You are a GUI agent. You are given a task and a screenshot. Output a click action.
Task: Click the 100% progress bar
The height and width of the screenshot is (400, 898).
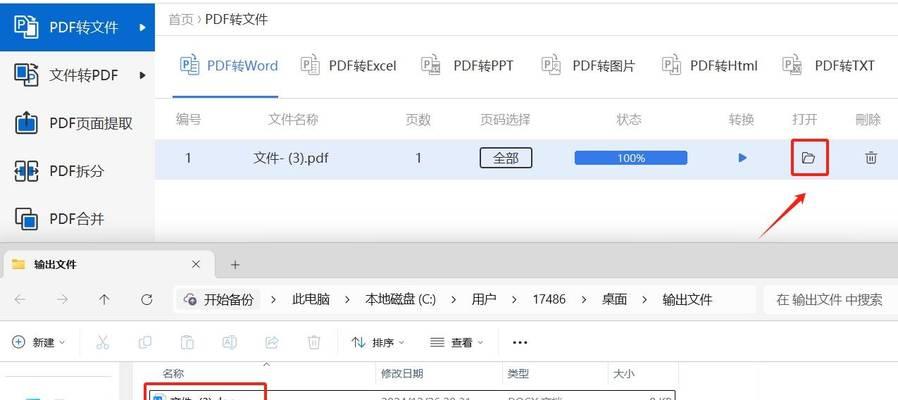pos(631,158)
